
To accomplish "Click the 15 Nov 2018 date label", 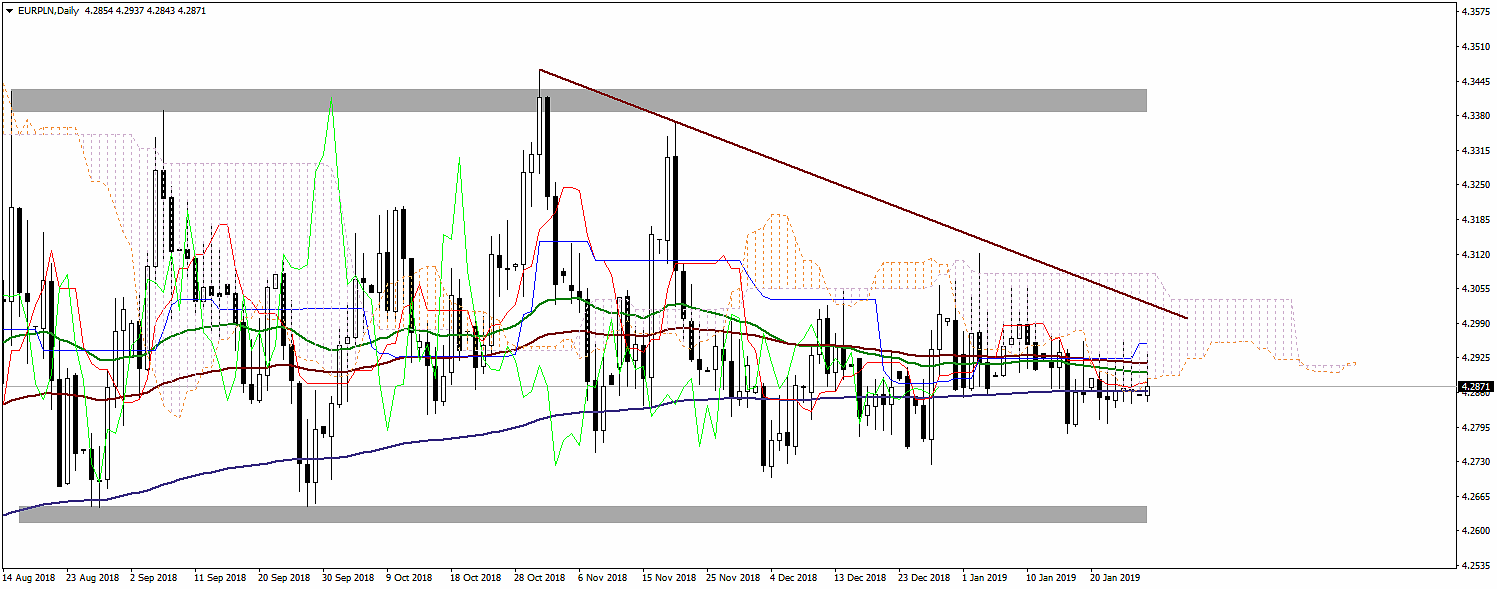I will point(668,578).
